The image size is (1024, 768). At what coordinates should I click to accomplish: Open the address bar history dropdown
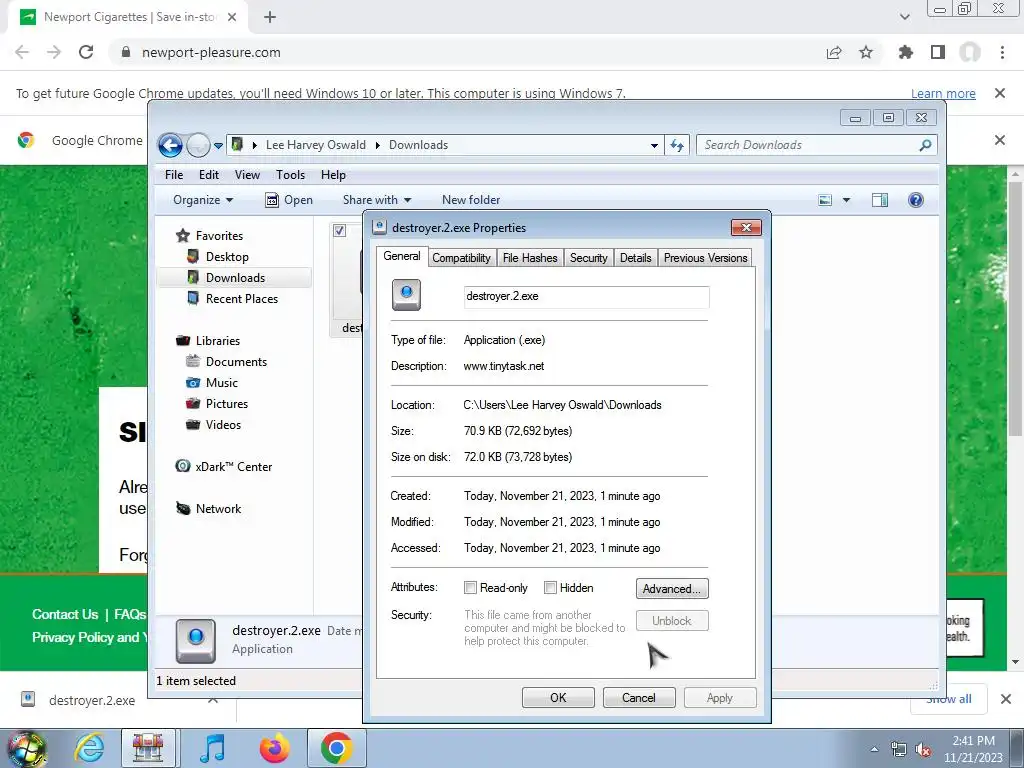click(654, 146)
